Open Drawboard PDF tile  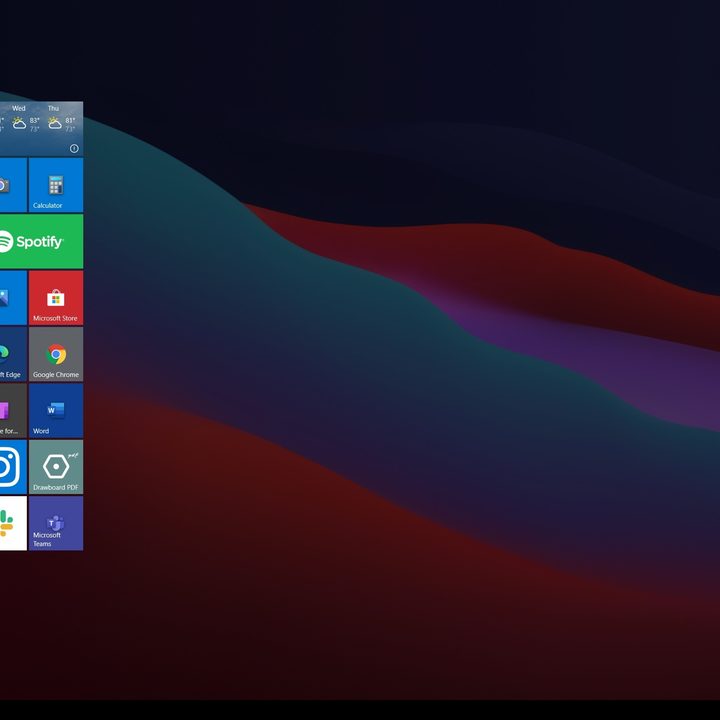point(56,467)
